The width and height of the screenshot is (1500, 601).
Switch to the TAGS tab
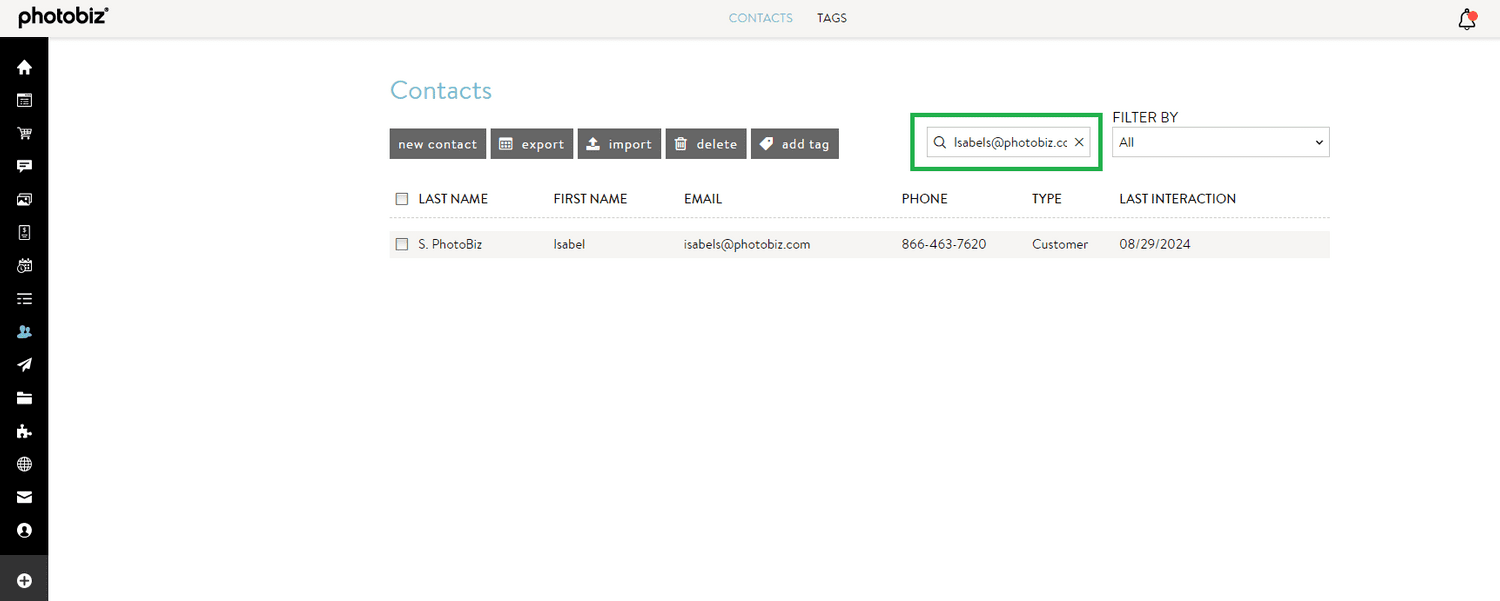pos(831,17)
